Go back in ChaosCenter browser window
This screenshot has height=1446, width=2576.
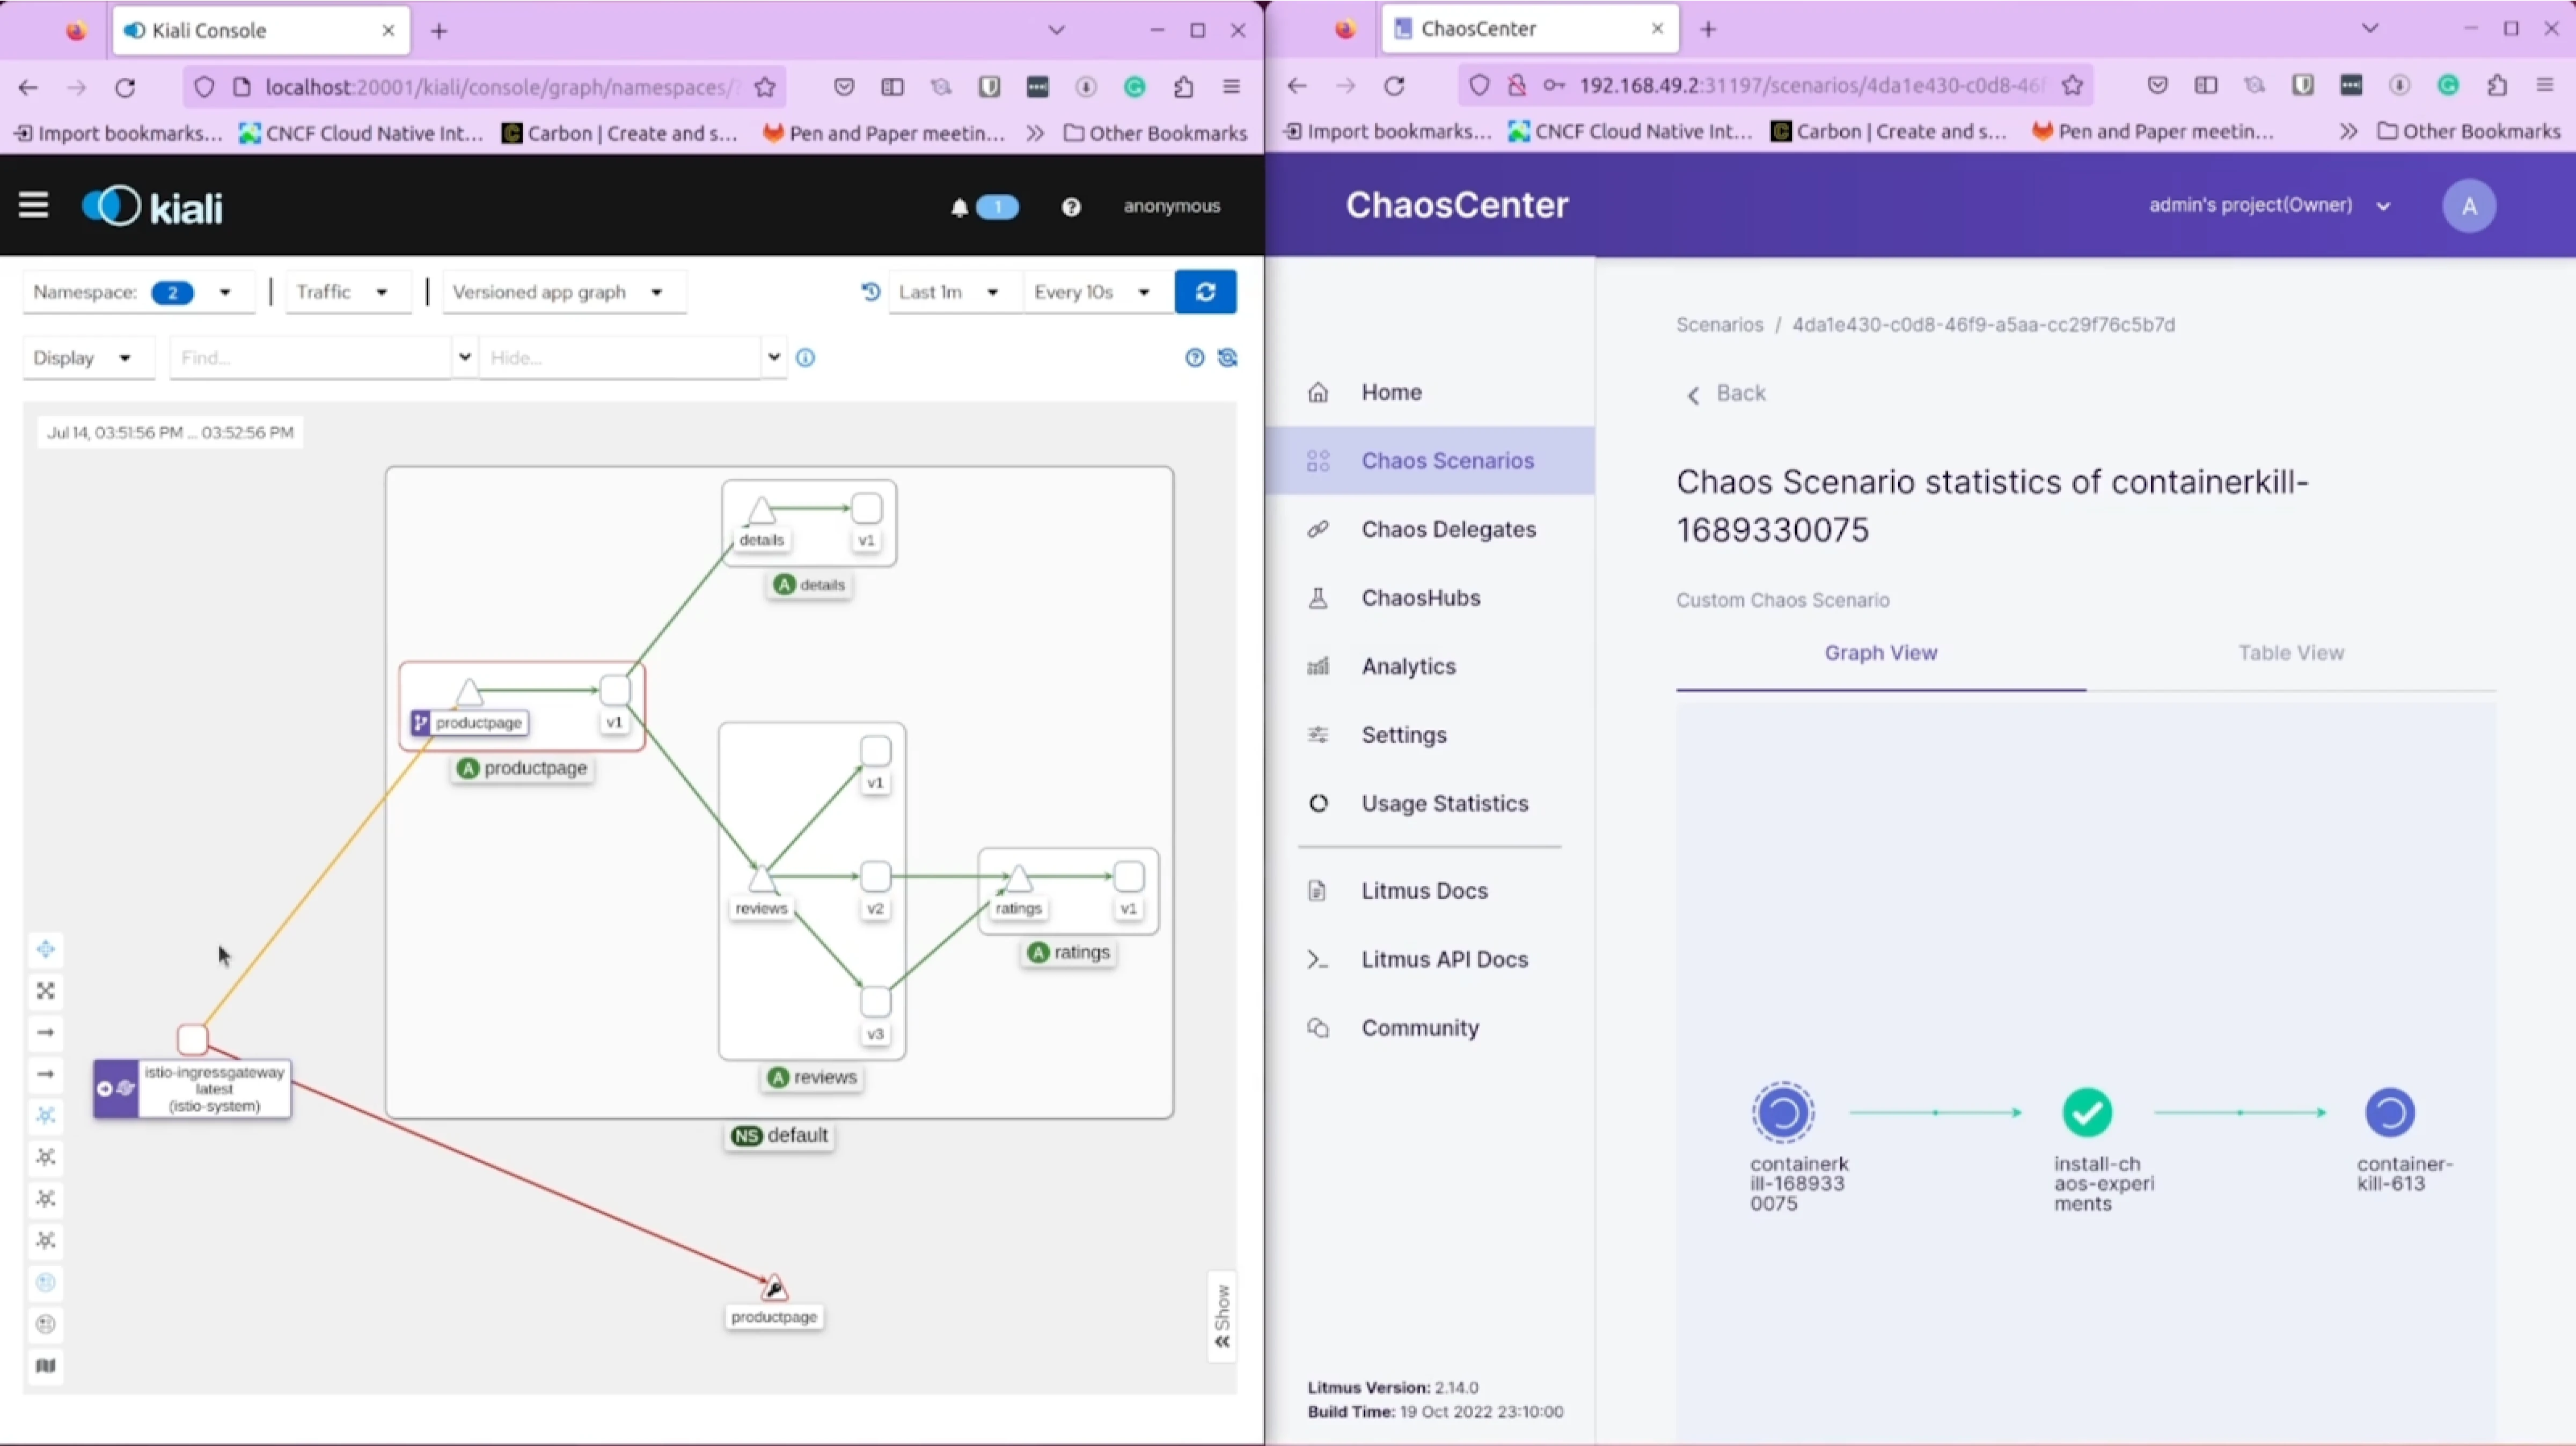tap(1296, 86)
